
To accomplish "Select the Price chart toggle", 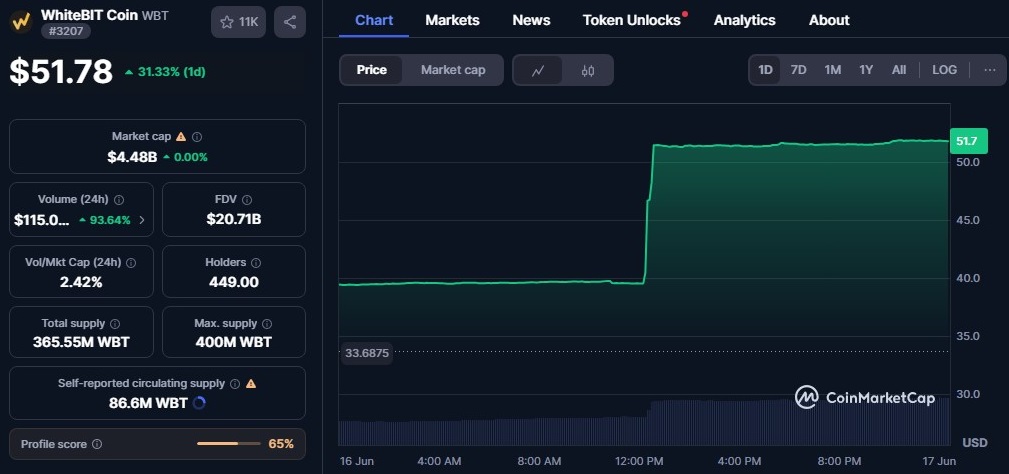I will pyautogui.click(x=371, y=70).
